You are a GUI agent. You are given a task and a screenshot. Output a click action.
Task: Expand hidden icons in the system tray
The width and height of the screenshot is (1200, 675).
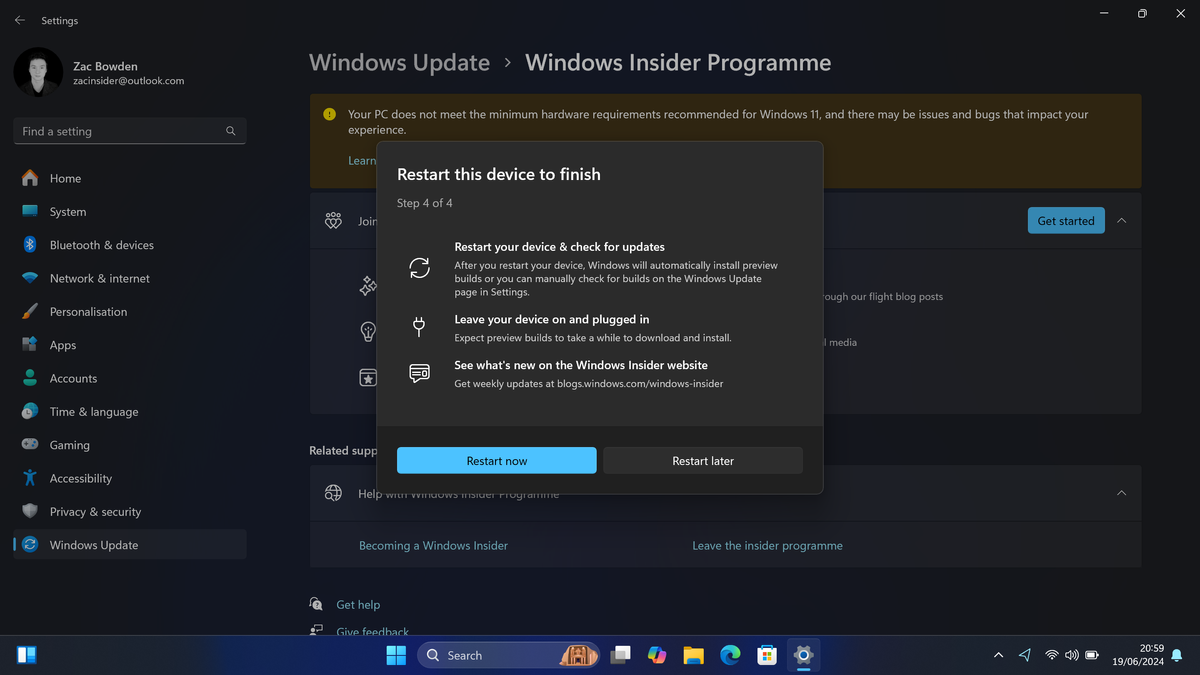pyautogui.click(x=997, y=655)
